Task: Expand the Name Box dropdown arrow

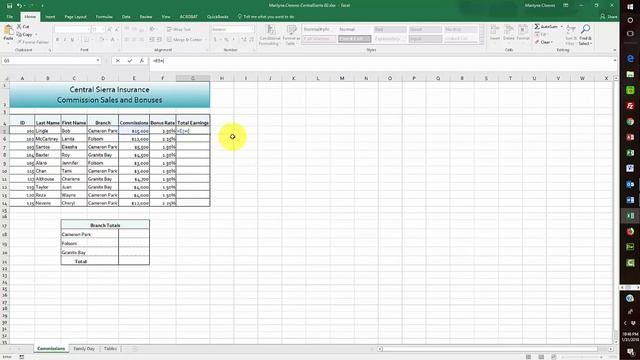Action: click(98, 60)
